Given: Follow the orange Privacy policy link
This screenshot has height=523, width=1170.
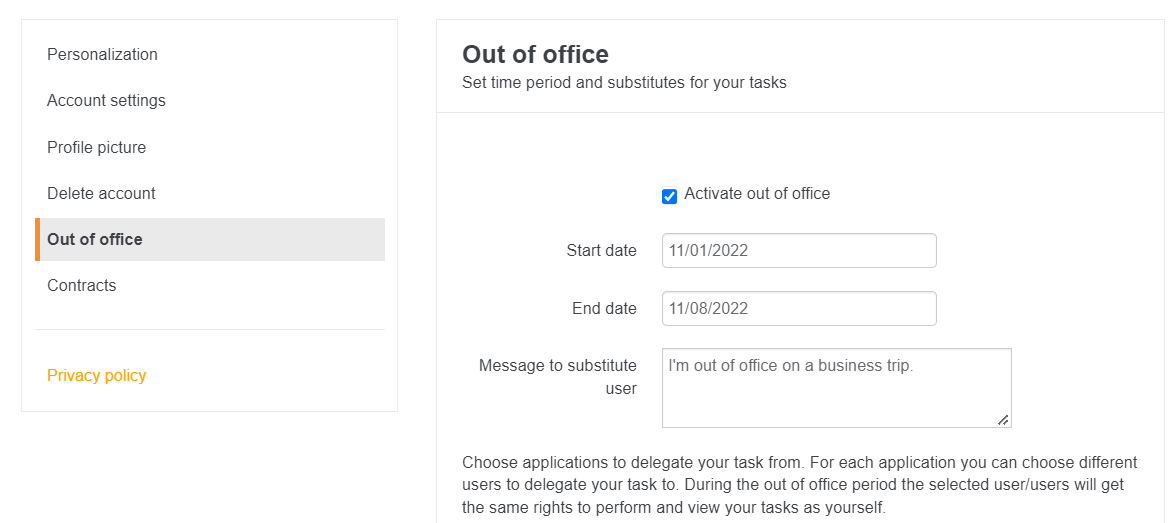Looking at the screenshot, I should click(96, 375).
